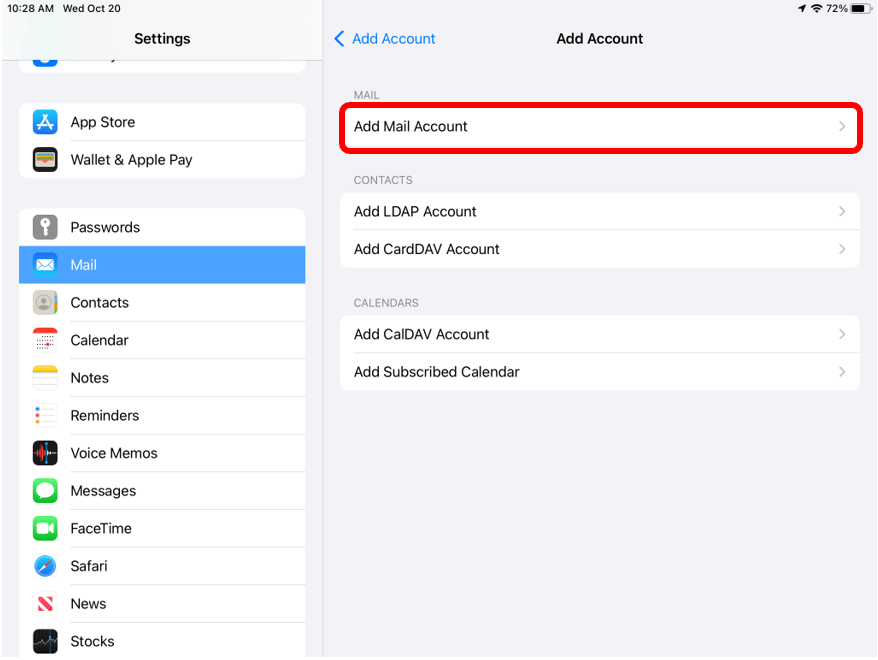
Task: Tap the Wallet & Apple Pay icon
Action: click(x=45, y=160)
